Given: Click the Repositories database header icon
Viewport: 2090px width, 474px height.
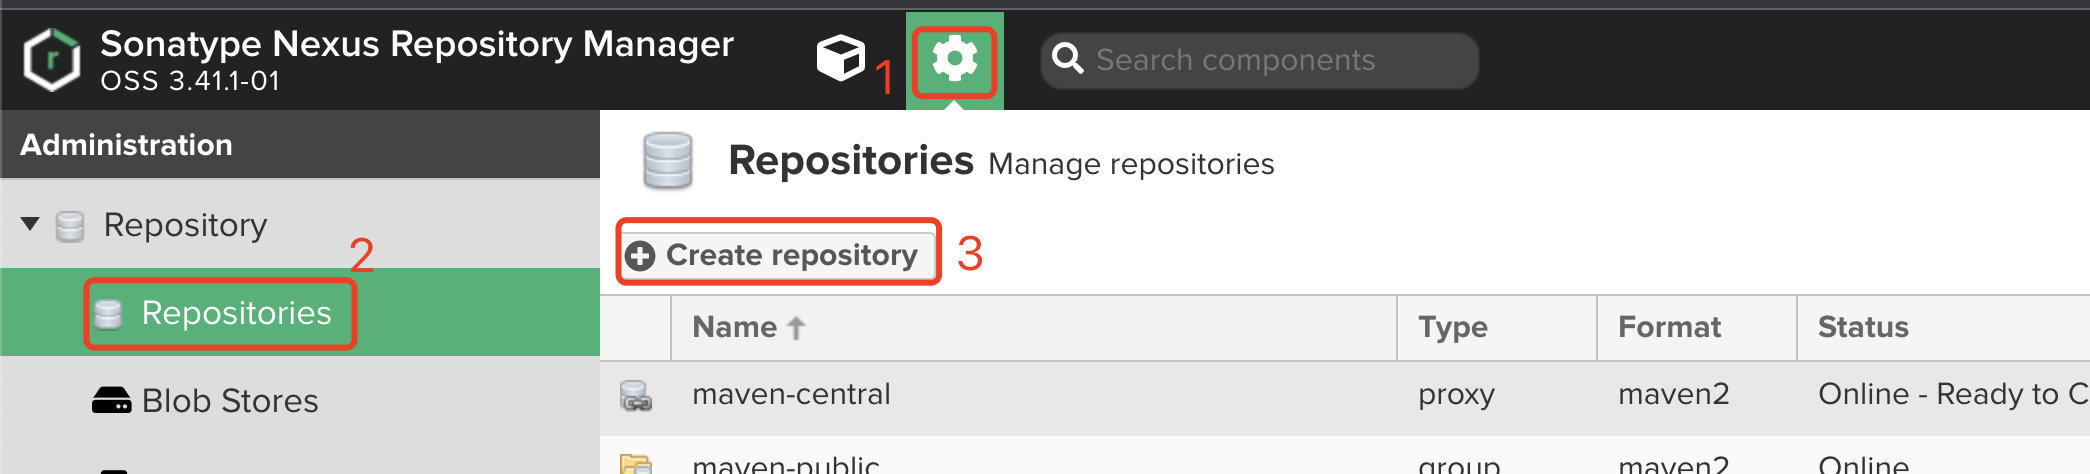Looking at the screenshot, I should 667,161.
